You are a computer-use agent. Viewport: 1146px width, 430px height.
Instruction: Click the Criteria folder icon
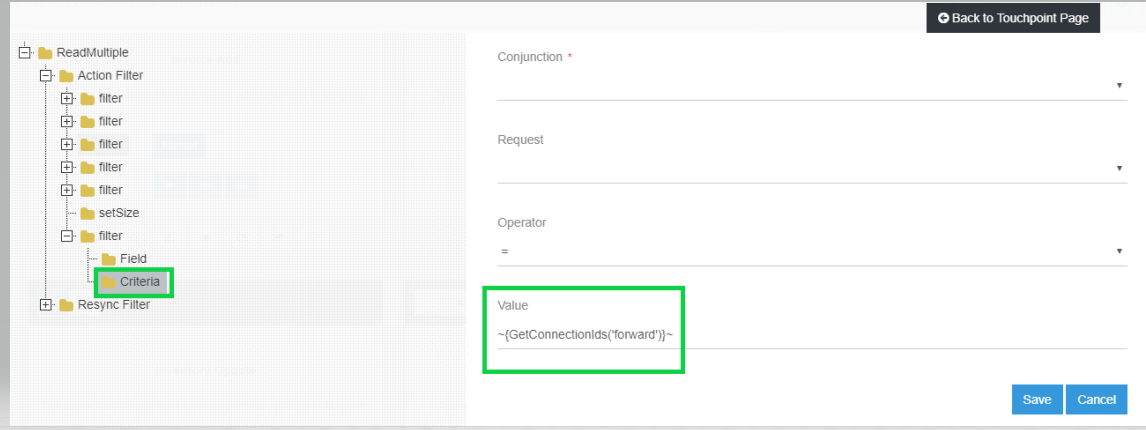point(108,282)
